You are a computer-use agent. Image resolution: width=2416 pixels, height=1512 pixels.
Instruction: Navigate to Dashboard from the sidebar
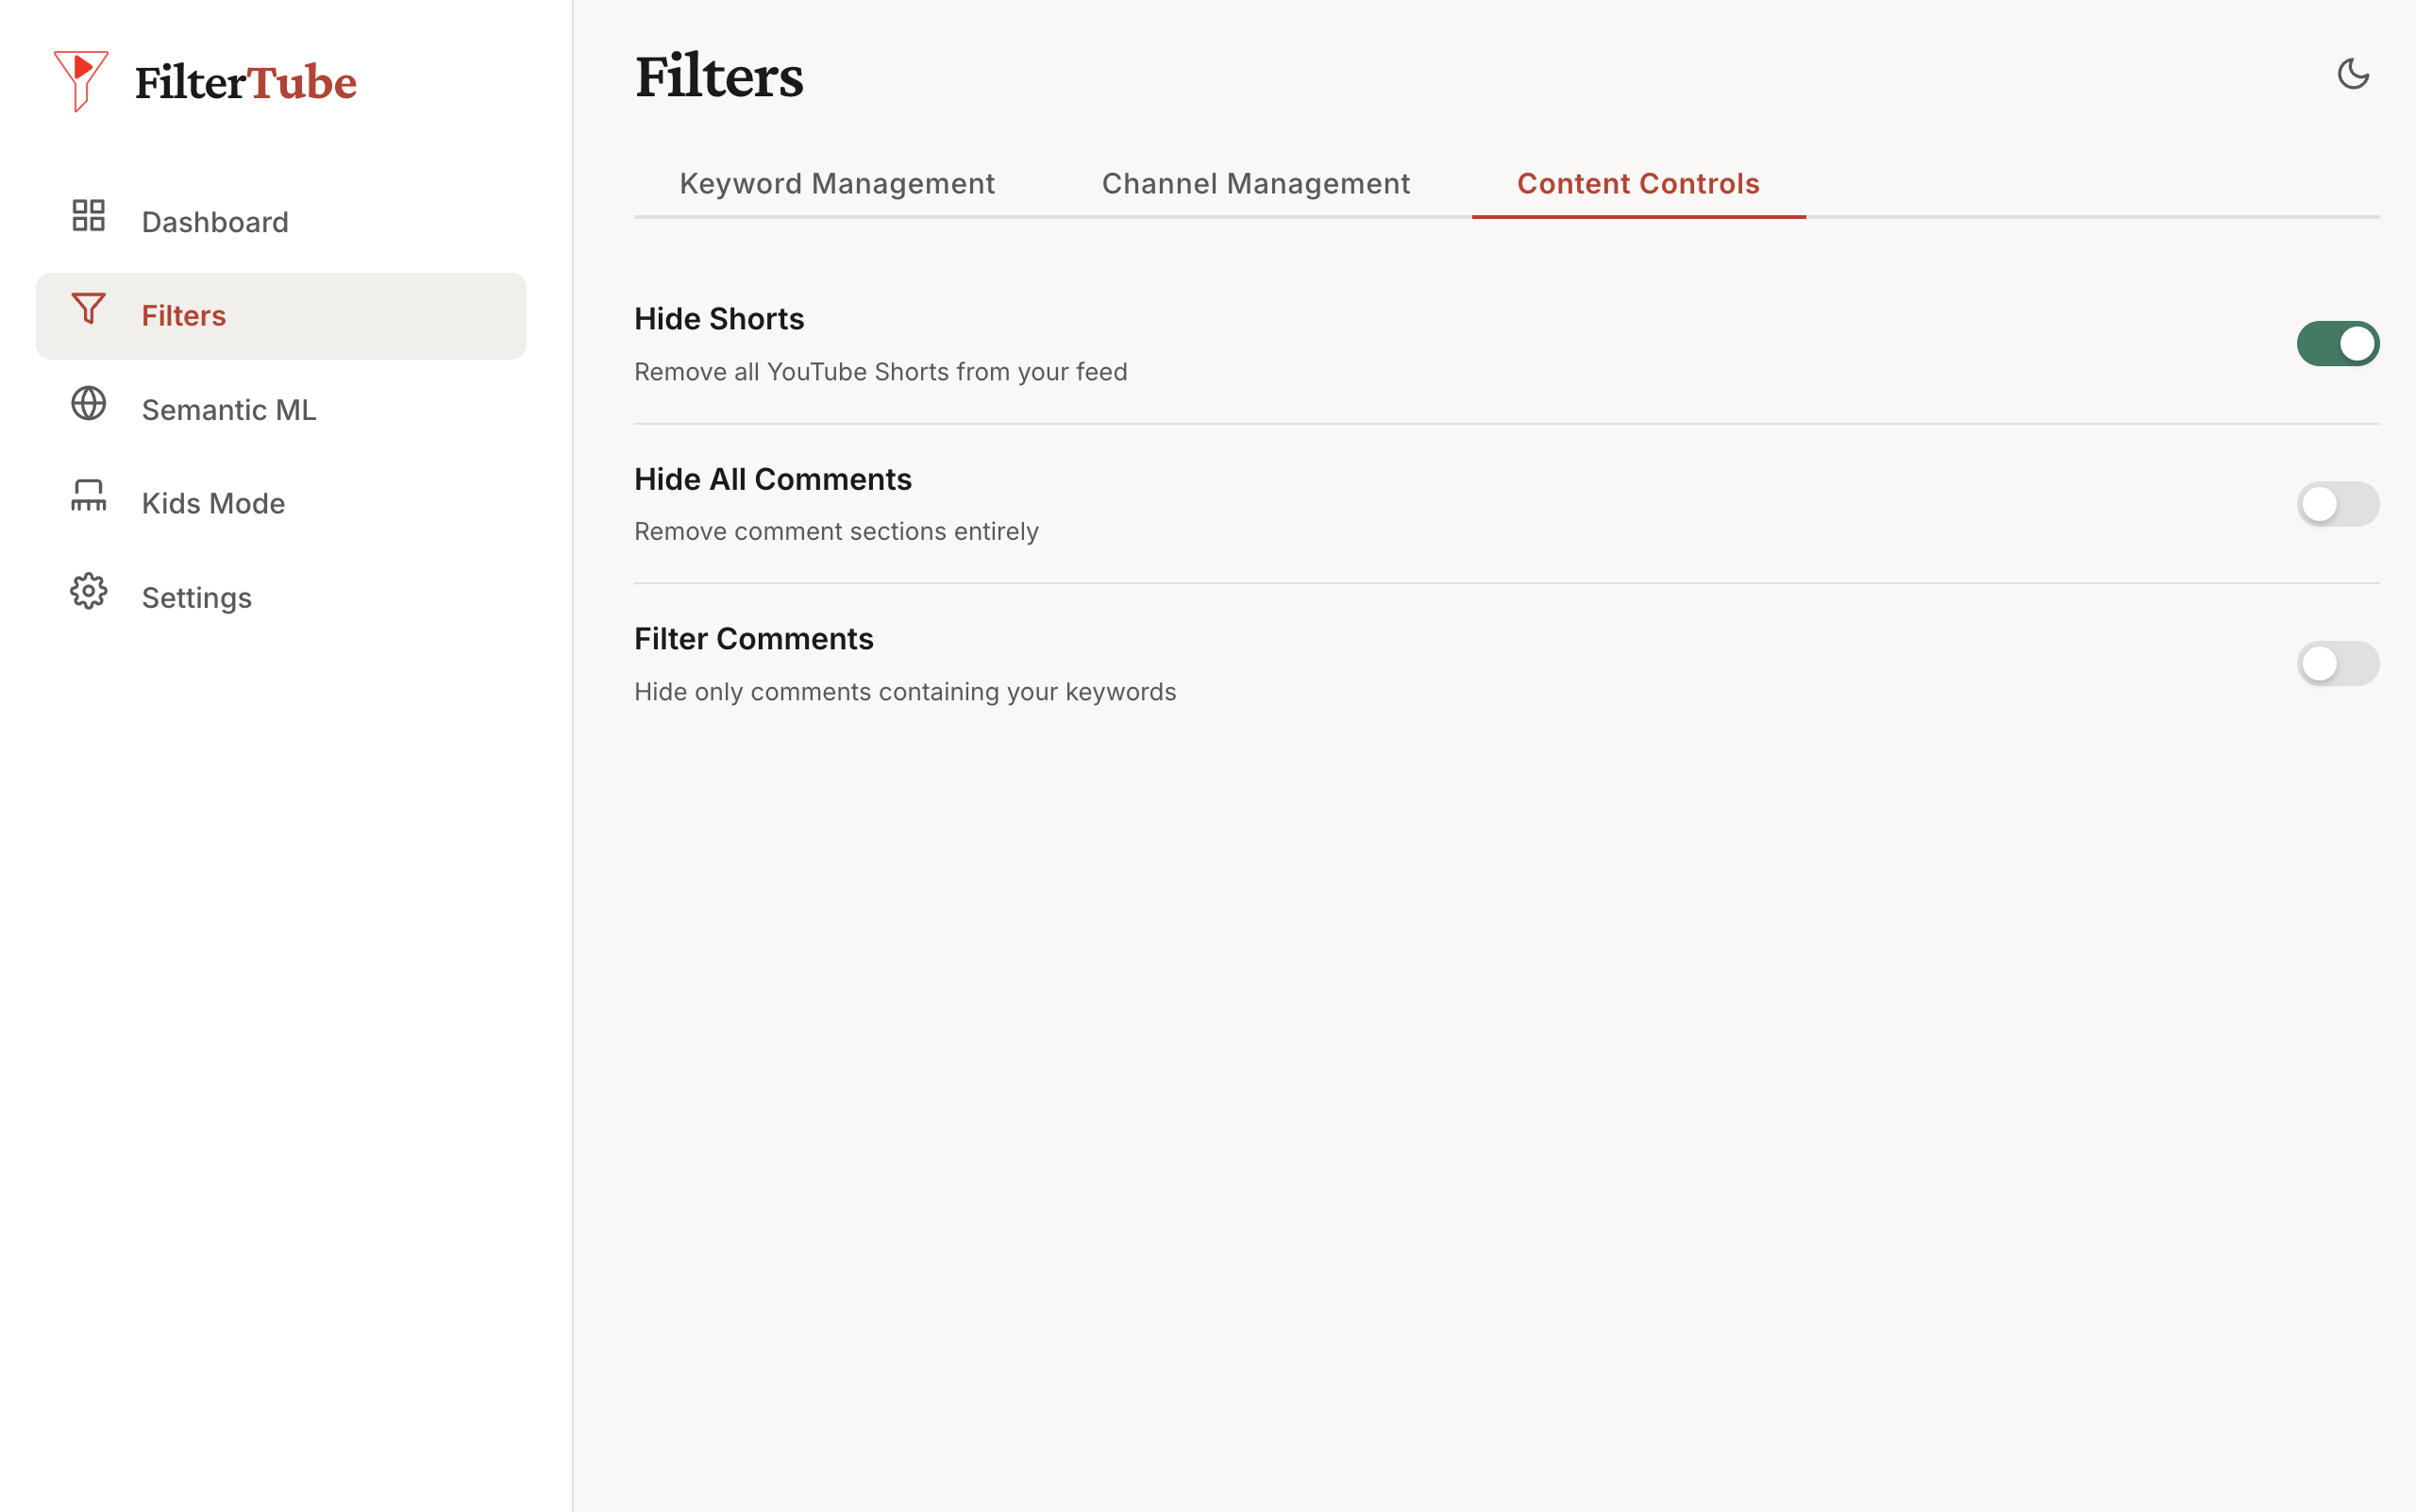215,221
